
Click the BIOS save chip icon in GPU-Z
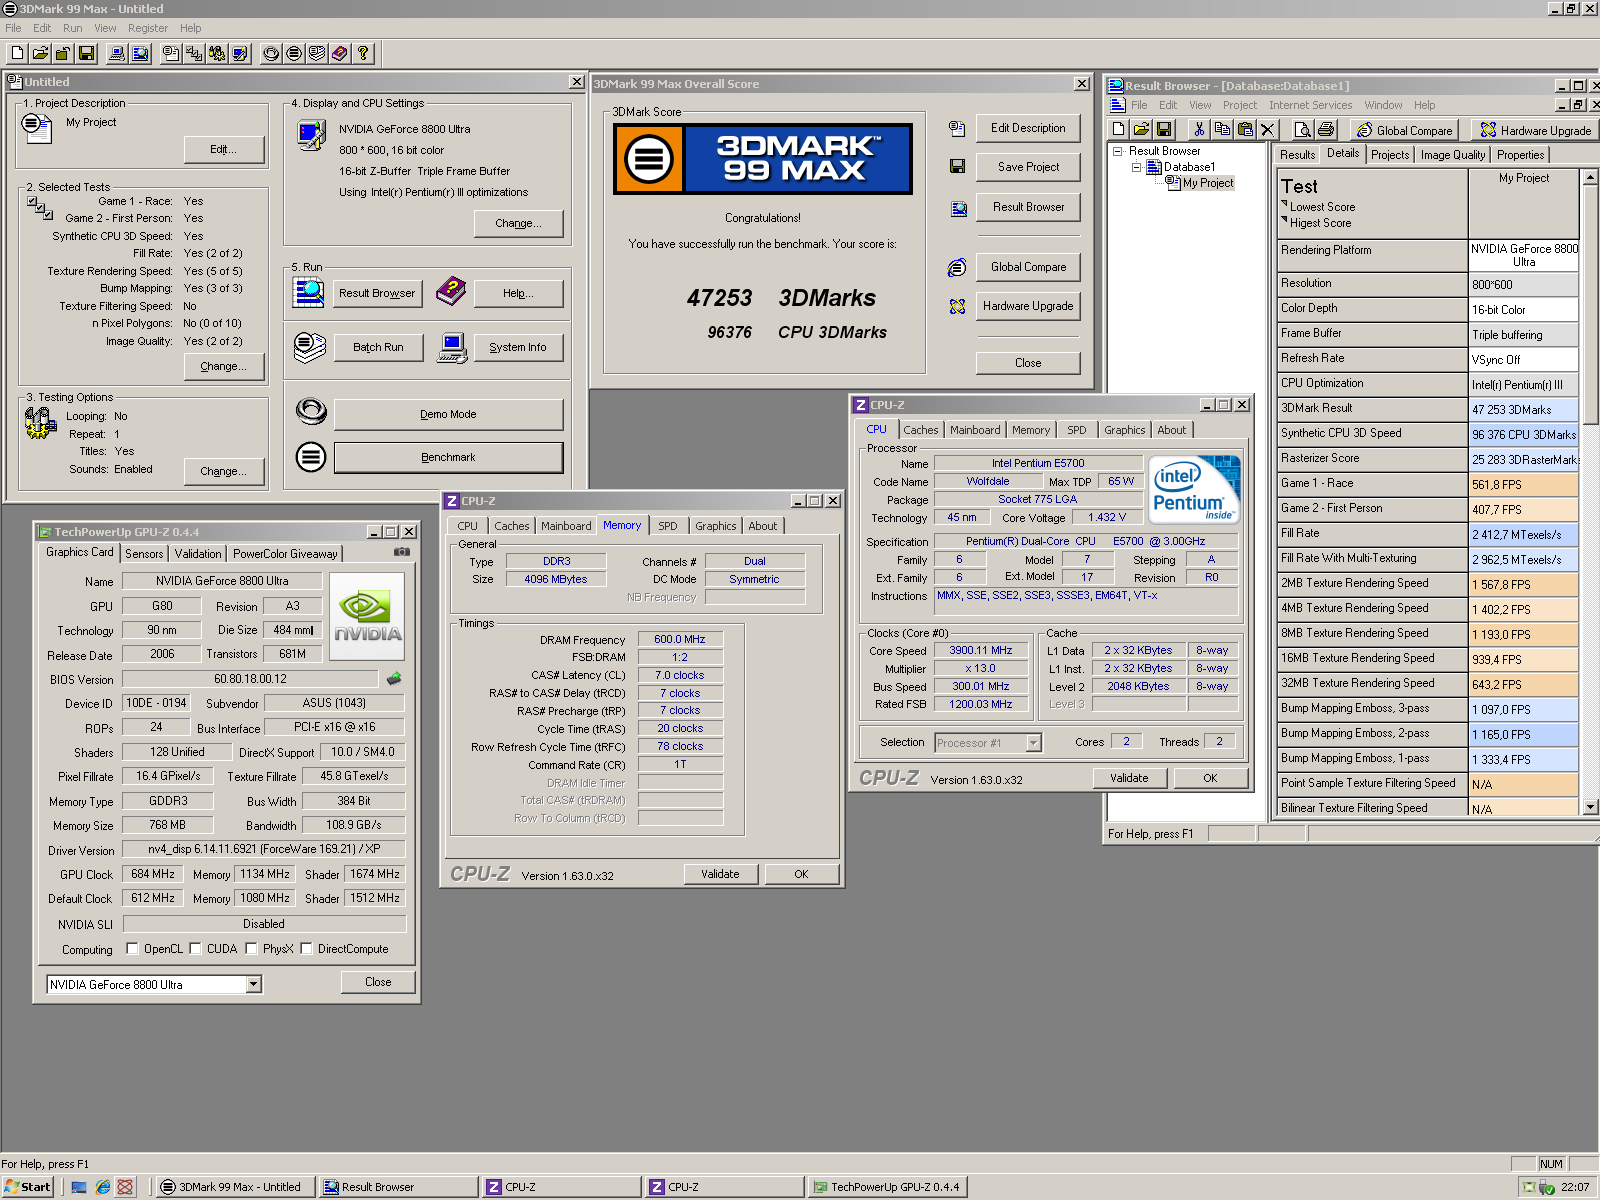394,679
